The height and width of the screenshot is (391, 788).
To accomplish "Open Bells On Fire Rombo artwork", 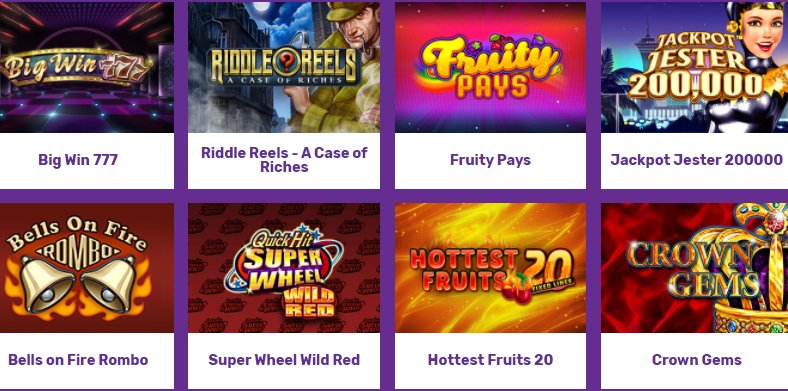I will pos(86,268).
